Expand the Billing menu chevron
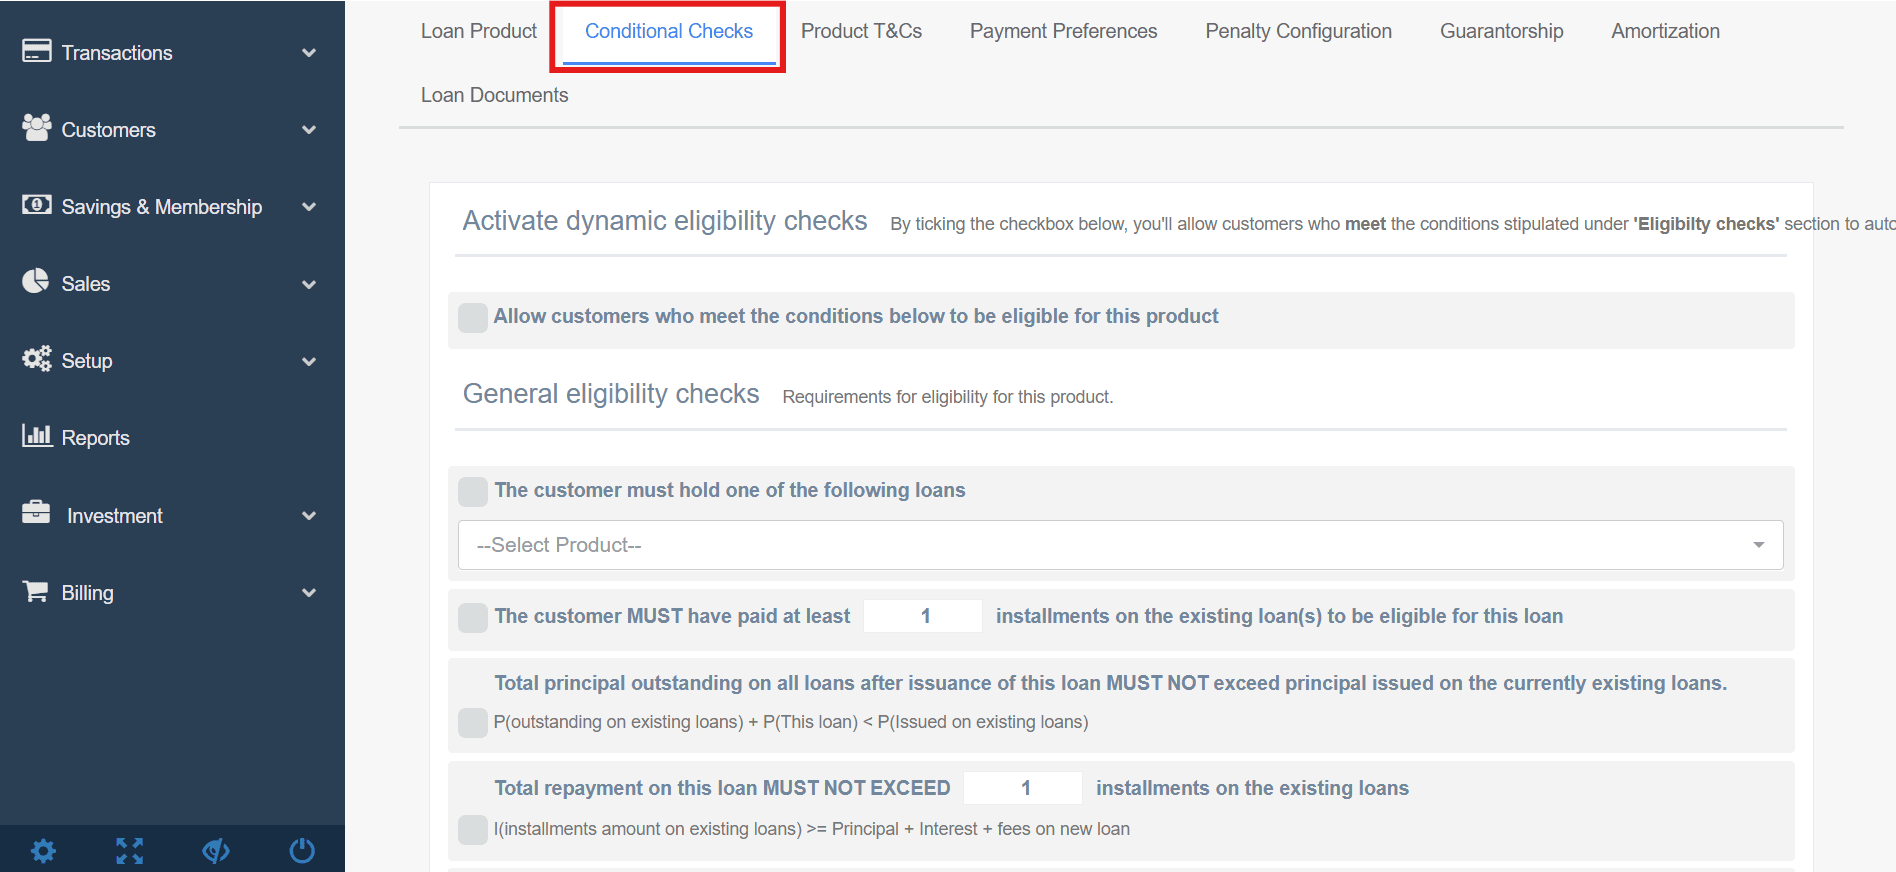This screenshot has width=1896, height=872. click(x=309, y=593)
